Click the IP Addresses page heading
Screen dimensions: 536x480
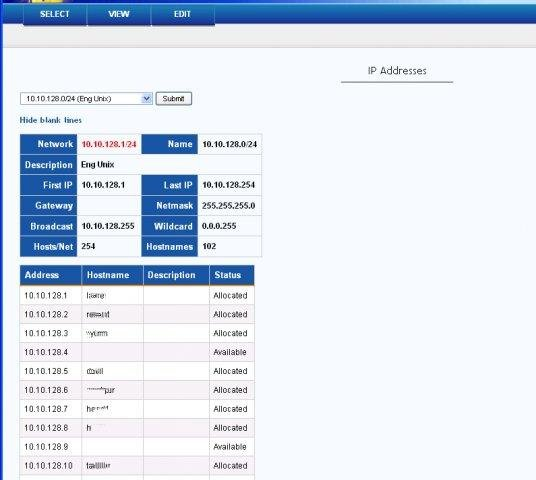397,71
